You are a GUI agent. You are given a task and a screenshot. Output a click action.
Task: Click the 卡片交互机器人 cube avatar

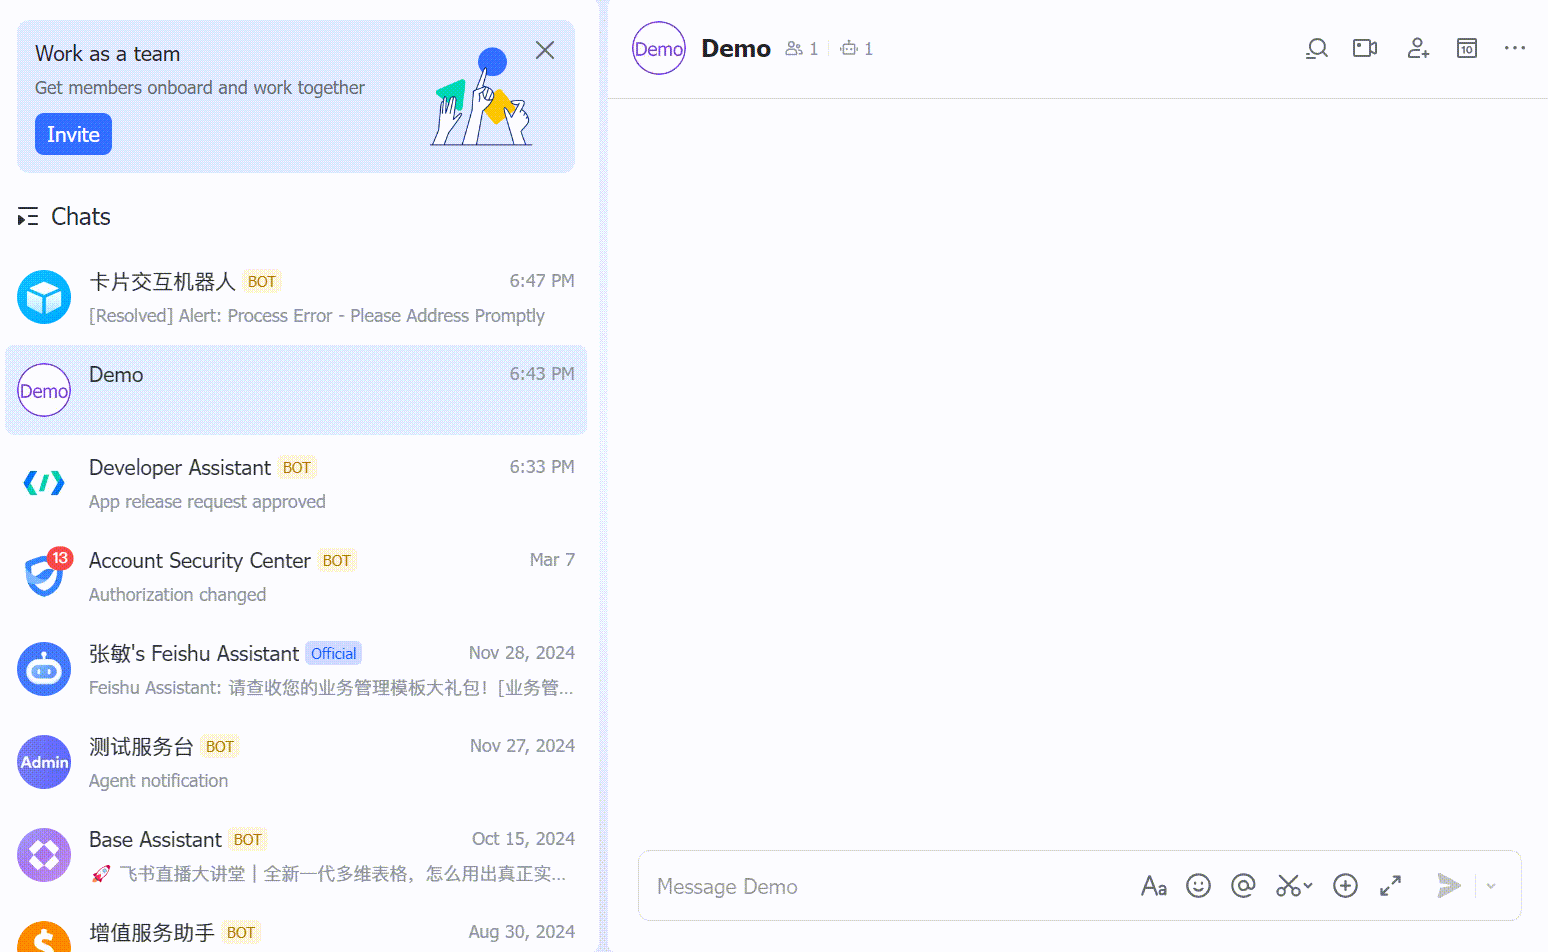(x=44, y=297)
